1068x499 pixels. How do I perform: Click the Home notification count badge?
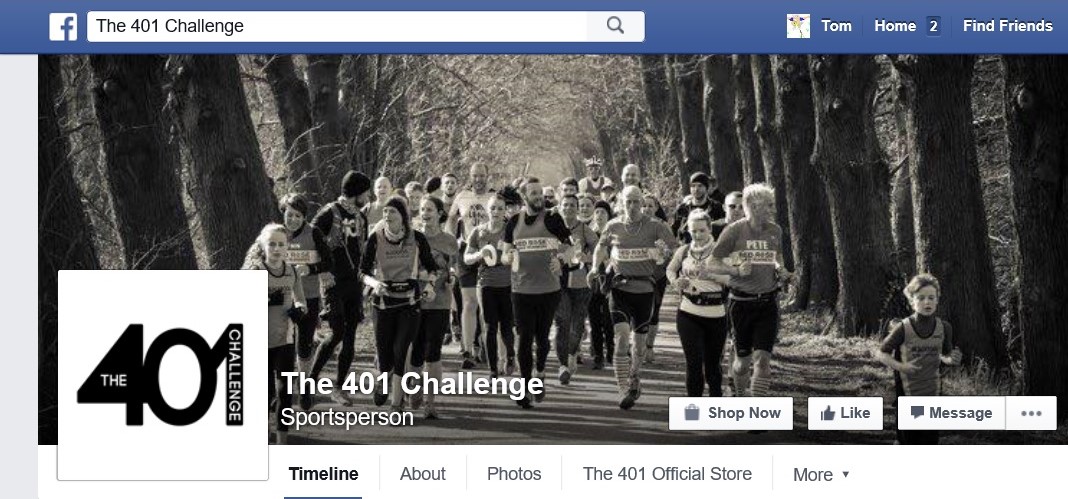[x=933, y=27]
